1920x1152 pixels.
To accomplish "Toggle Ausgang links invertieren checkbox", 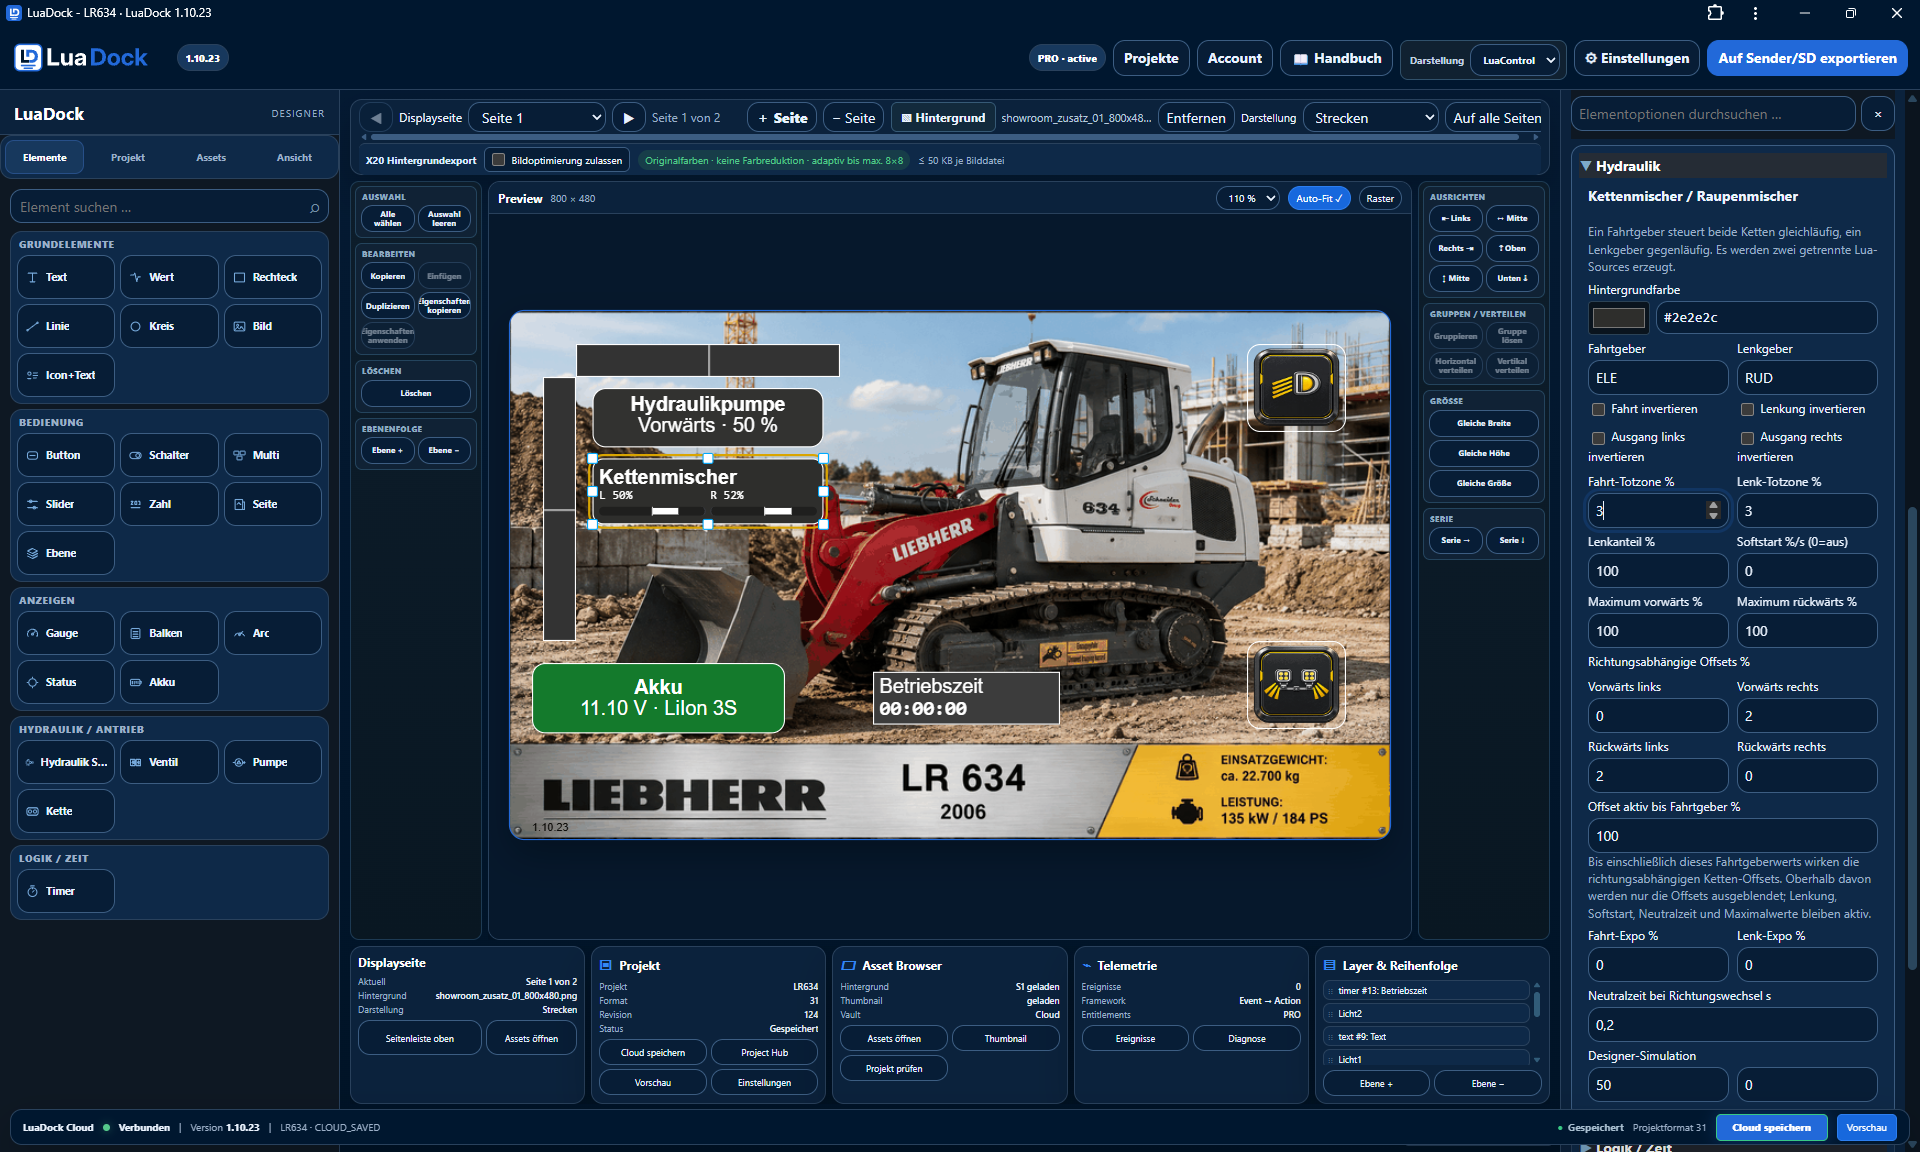I will coord(1598,438).
